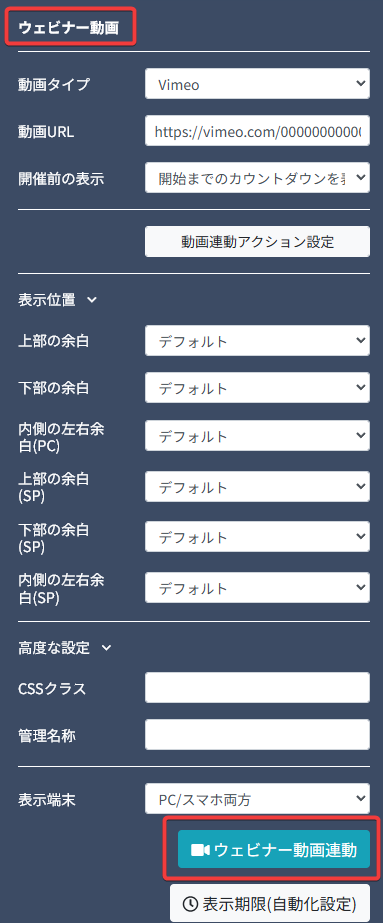Open the 表示端末 PC/スマホ両方 dropdown
The height and width of the screenshot is (923, 383).
coord(257,798)
